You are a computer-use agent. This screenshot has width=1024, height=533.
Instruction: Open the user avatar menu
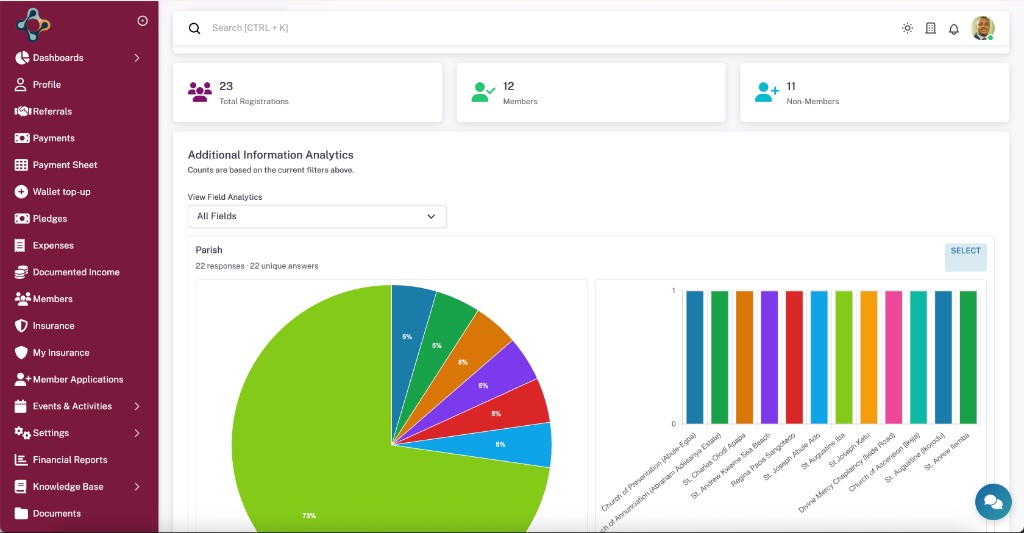coord(982,28)
